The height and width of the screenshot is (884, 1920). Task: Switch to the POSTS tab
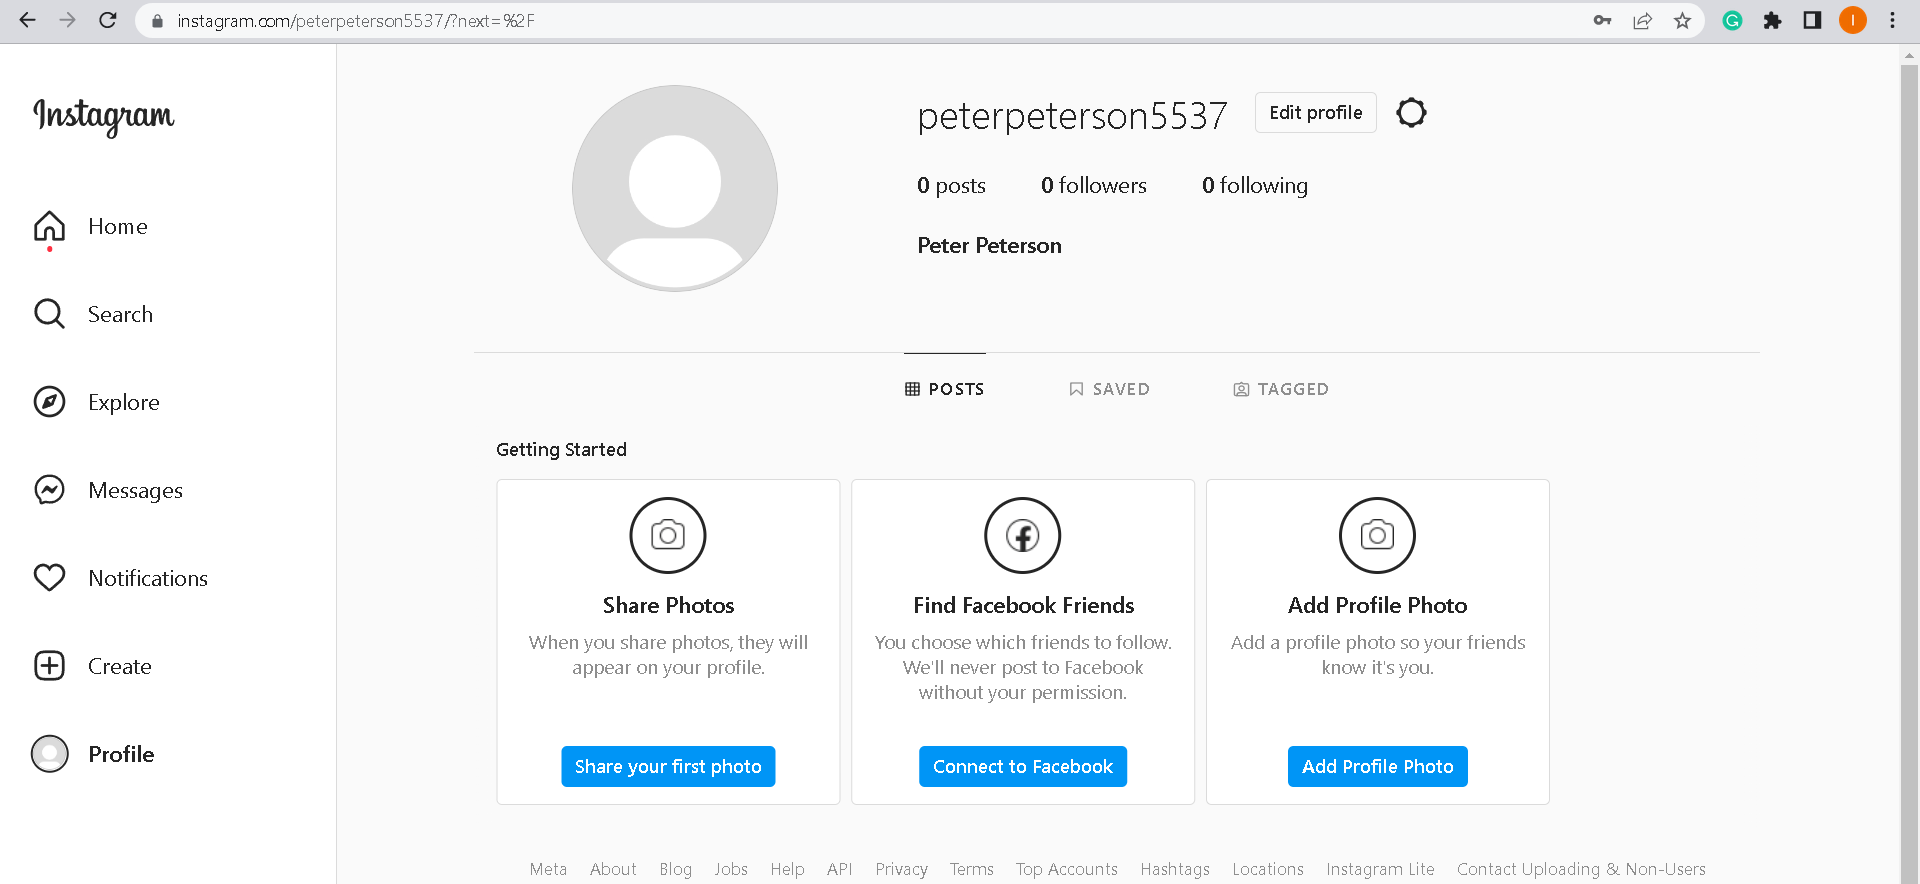(945, 389)
